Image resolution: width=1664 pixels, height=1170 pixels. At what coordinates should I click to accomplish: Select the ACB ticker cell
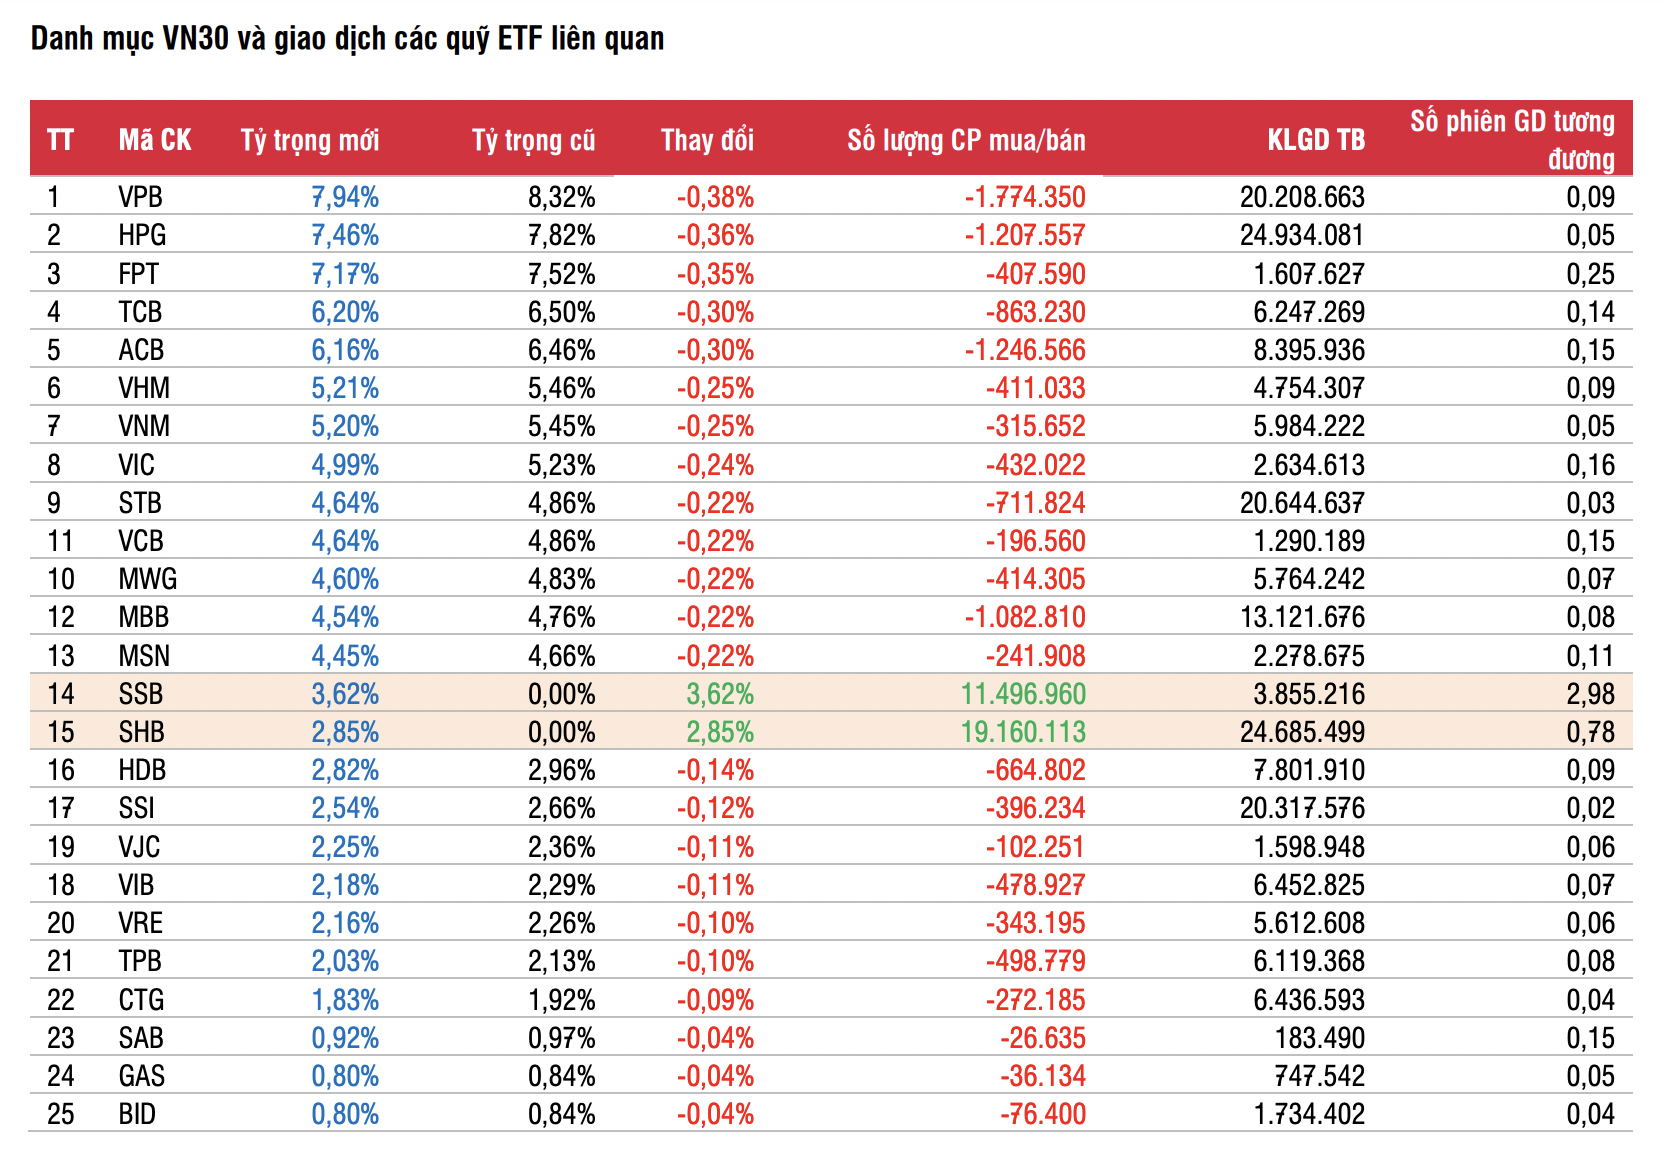point(141,350)
